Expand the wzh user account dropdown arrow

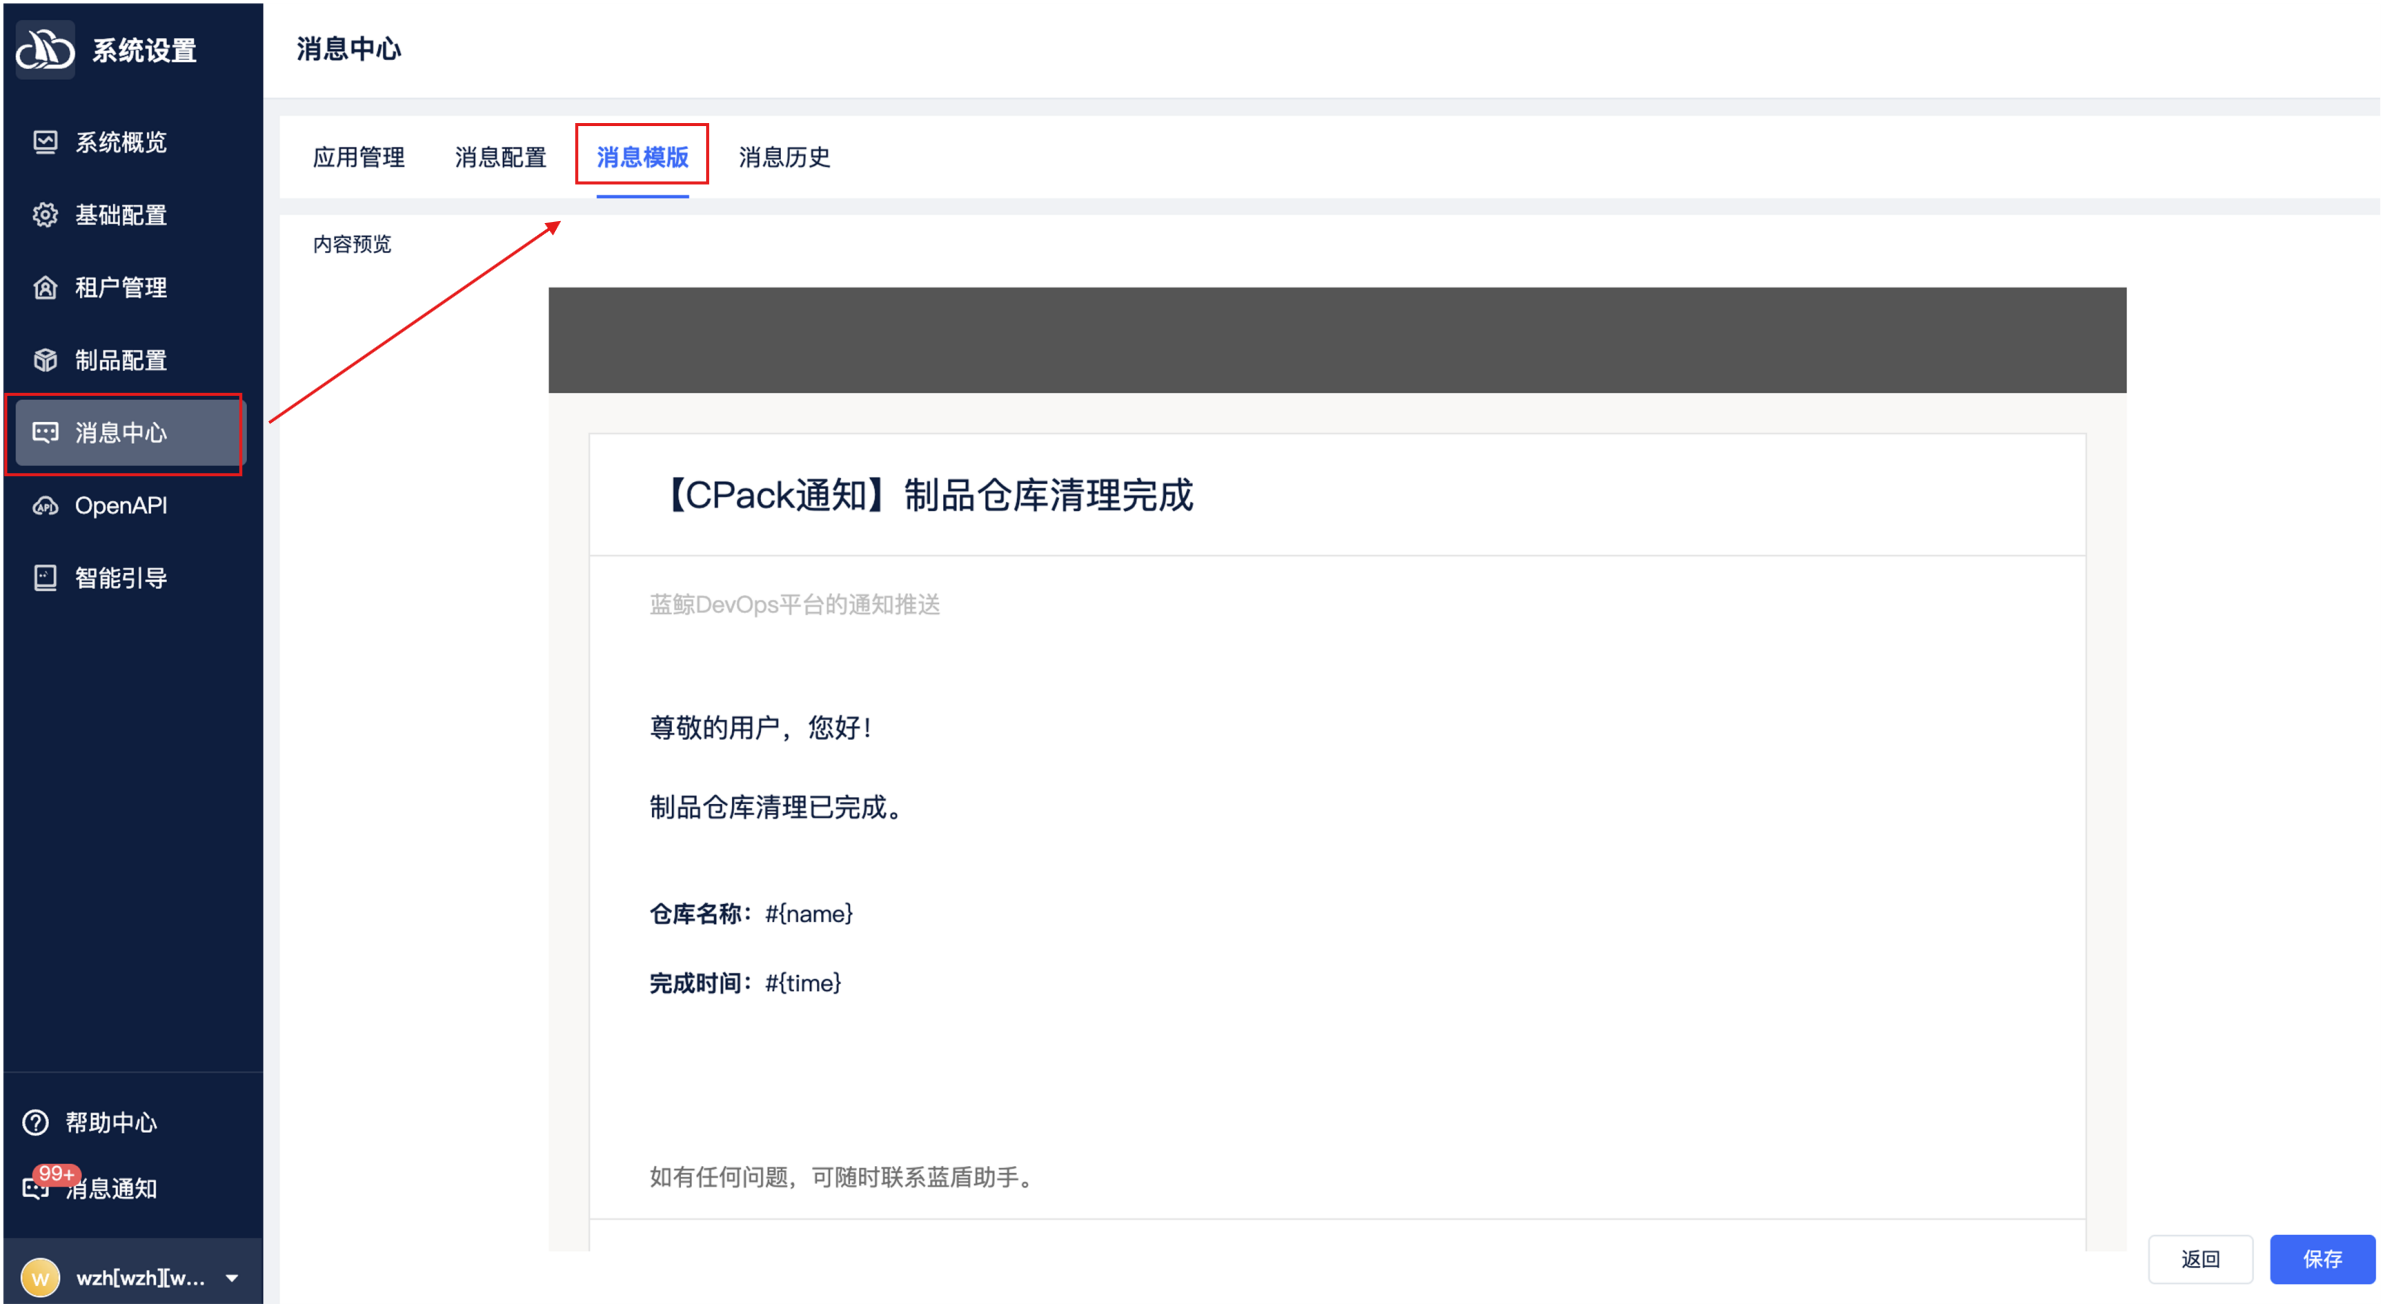232,1278
